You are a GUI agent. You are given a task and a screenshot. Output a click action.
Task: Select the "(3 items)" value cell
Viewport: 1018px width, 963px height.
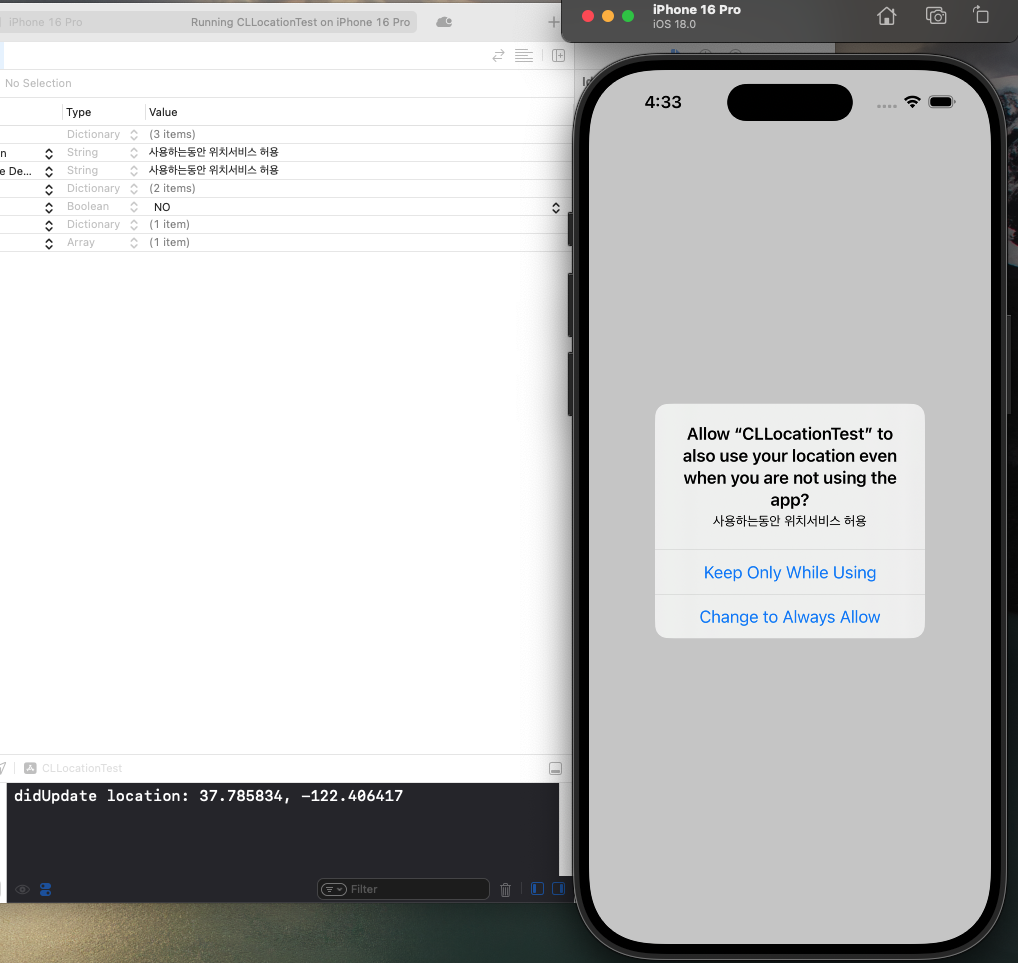click(172, 134)
